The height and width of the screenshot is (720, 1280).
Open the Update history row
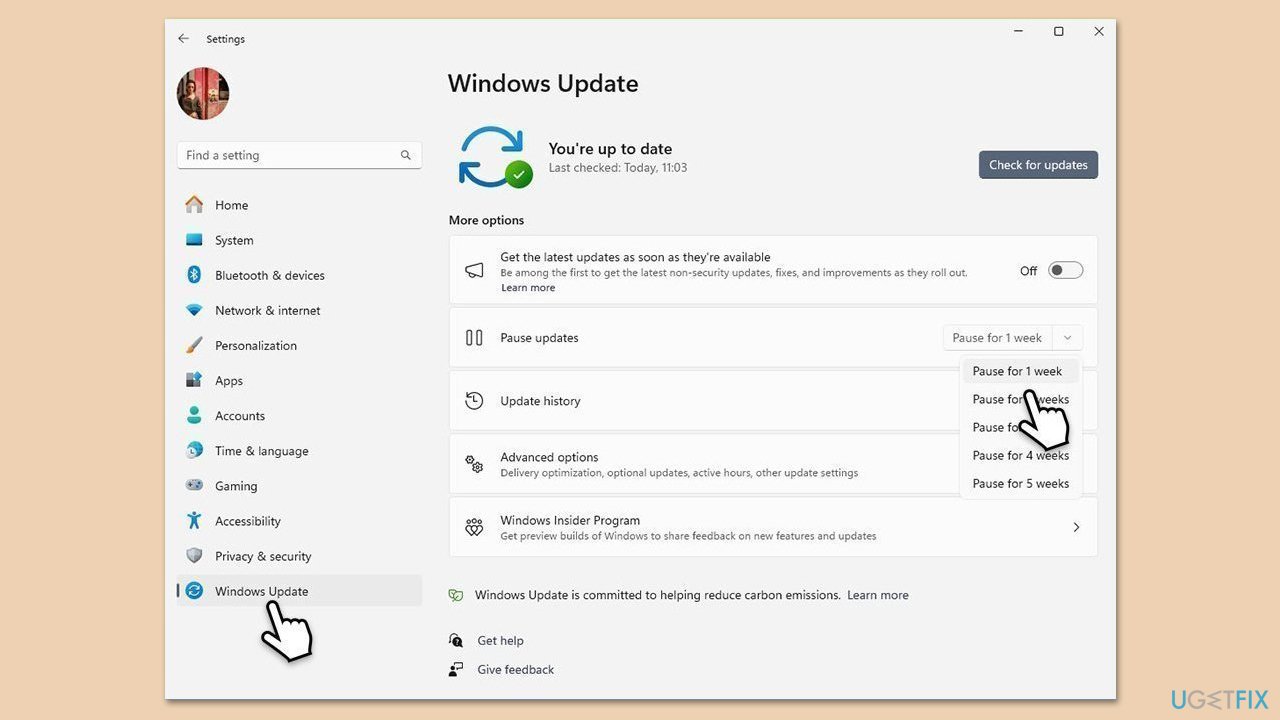click(773, 401)
